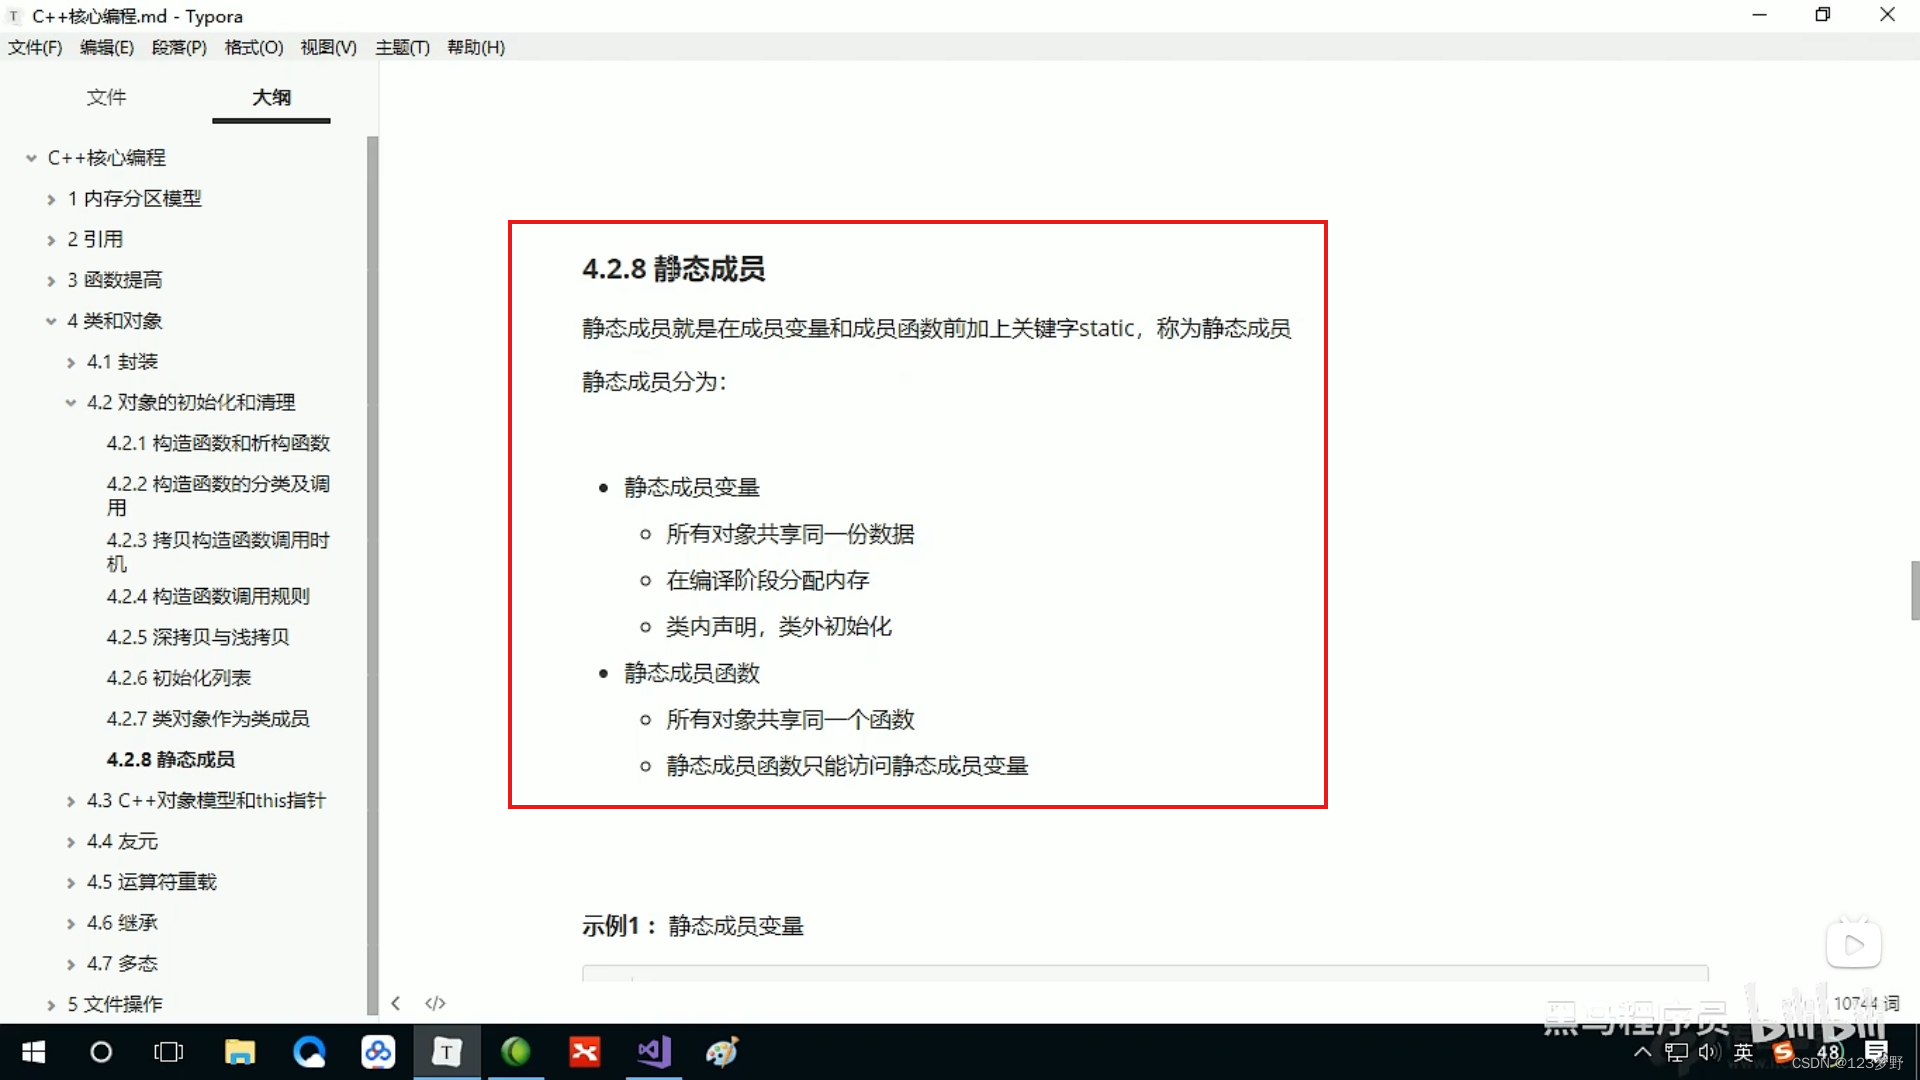1920x1080 pixels.
Task: Select the 4.1 封装 outline entry
Action: tap(122, 362)
